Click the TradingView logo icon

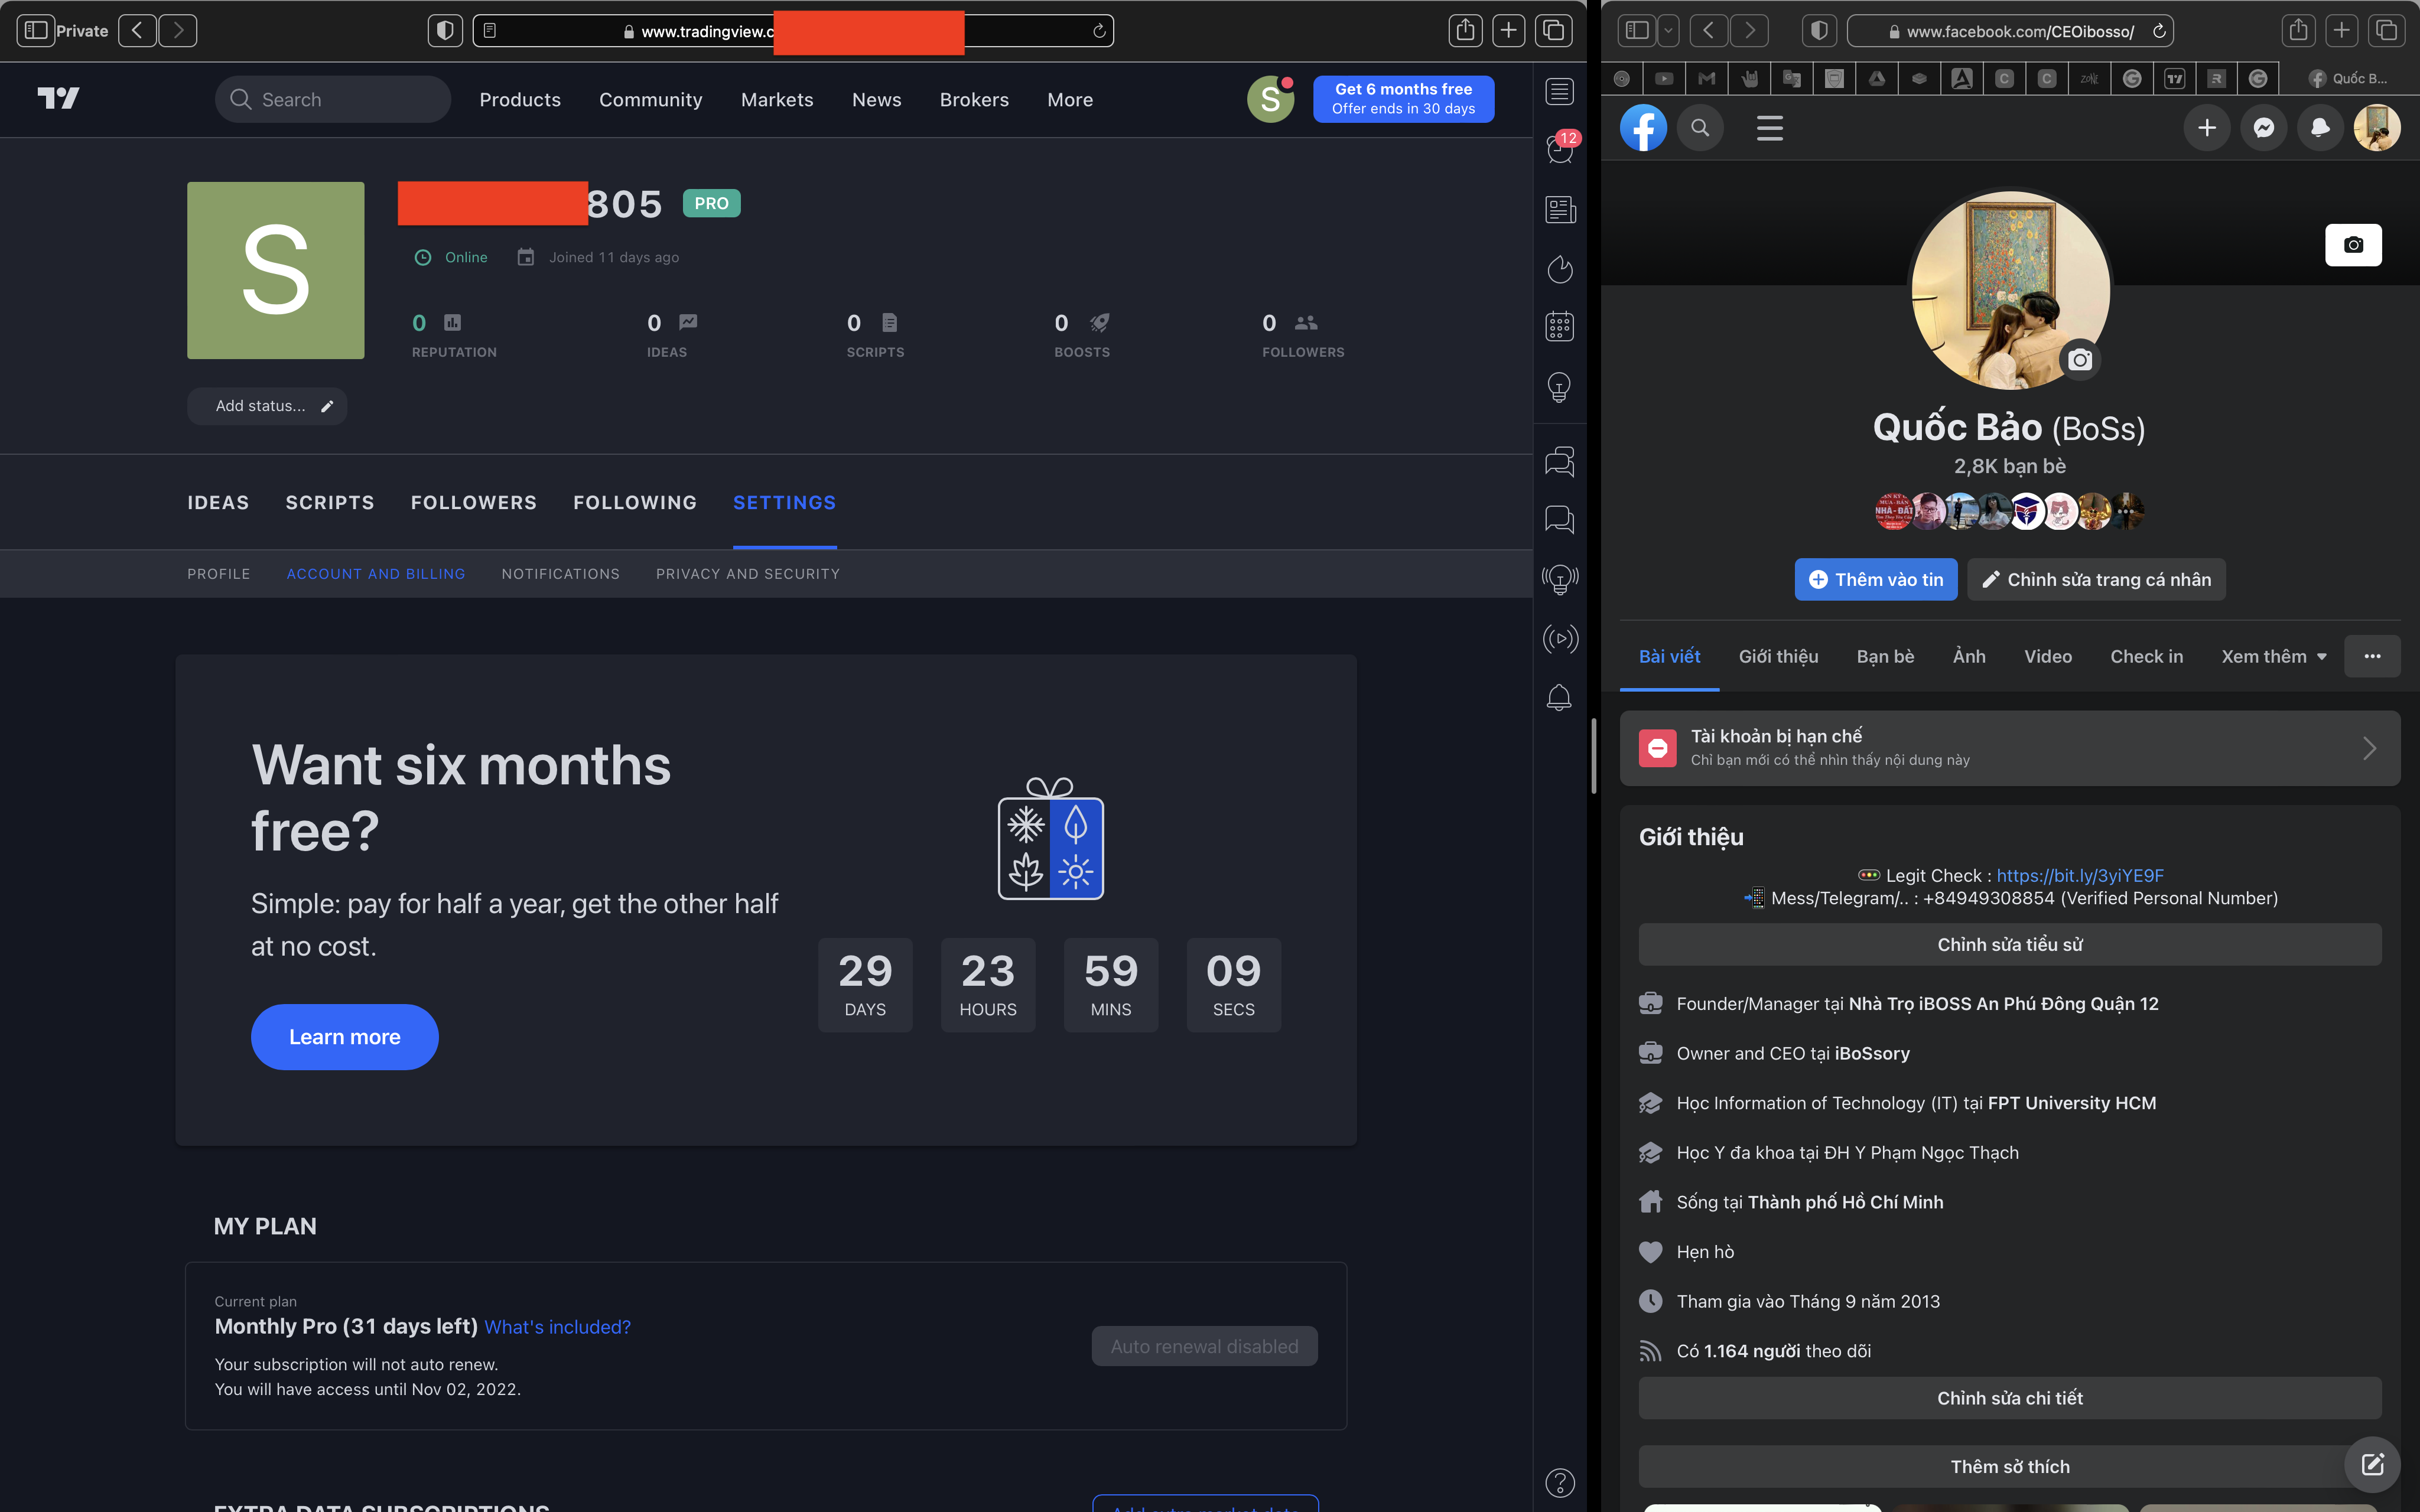tap(59, 97)
